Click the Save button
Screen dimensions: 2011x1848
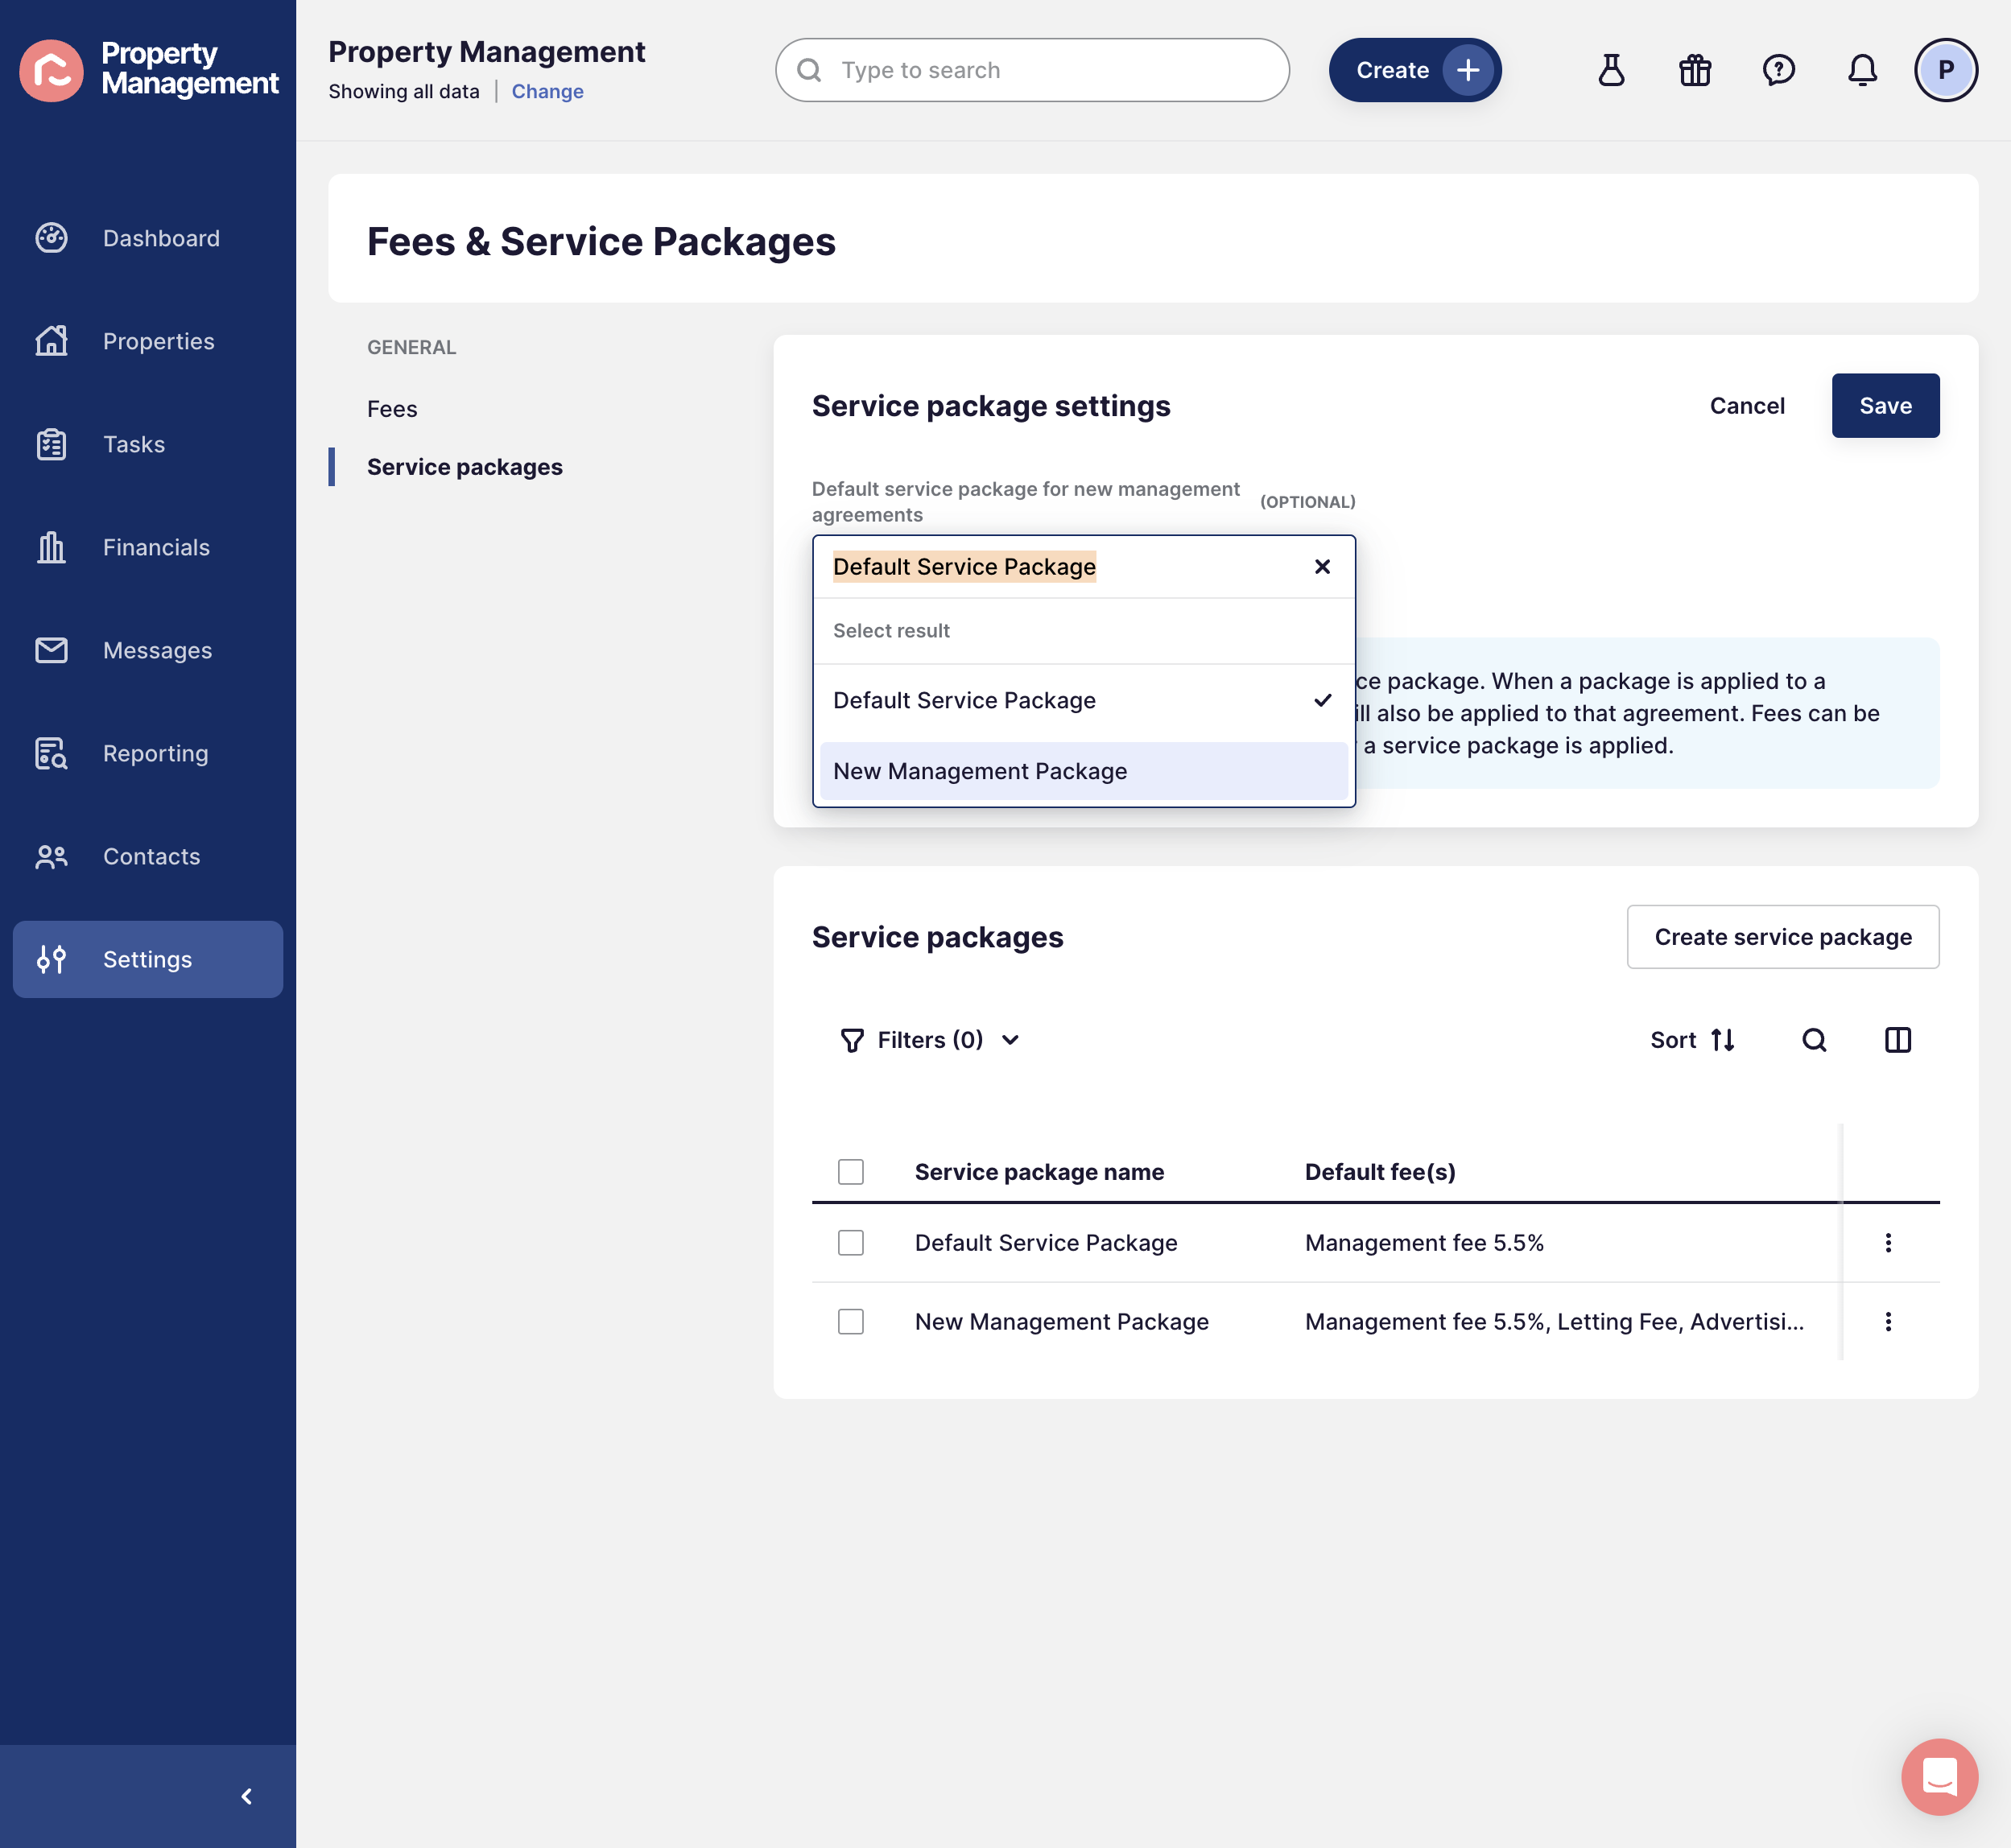tap(1885, 405)
